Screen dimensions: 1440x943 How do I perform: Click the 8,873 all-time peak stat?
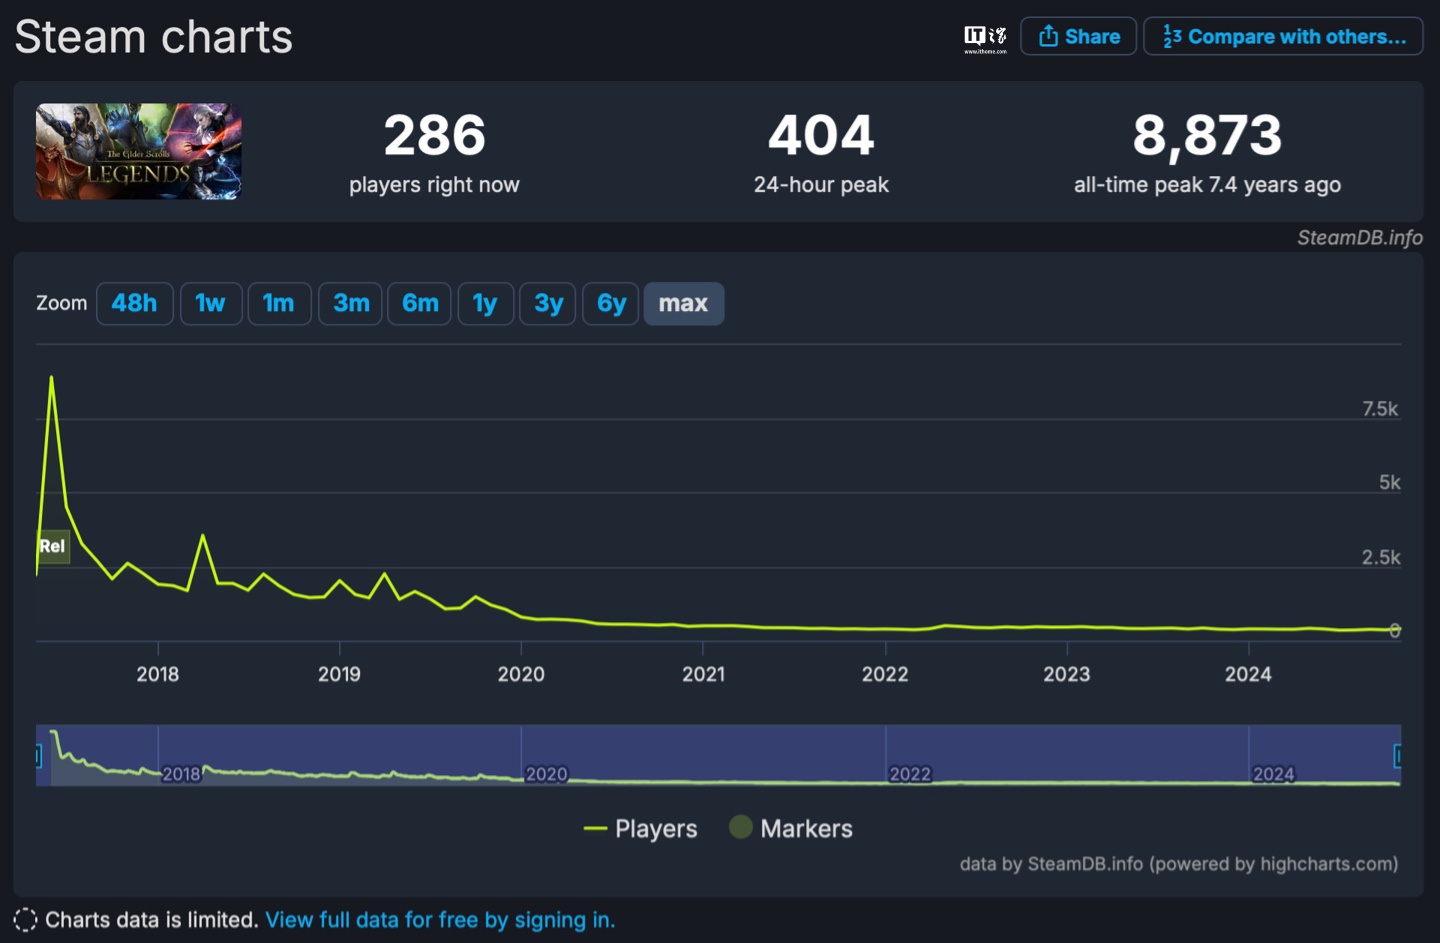(x=1207, y=153)
